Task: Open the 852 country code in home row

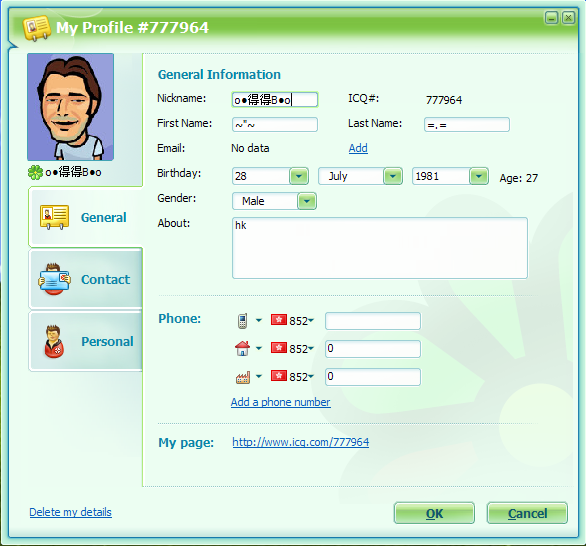Action: pyautogui.click(x=301, y=349)
